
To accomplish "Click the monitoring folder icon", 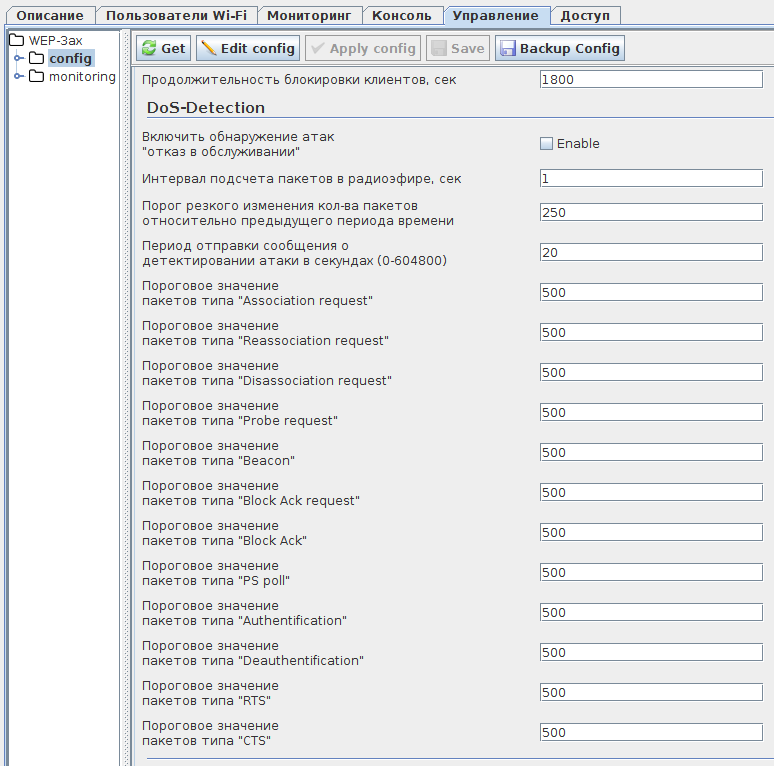I will pyautogui.click(x=36, y=76).
